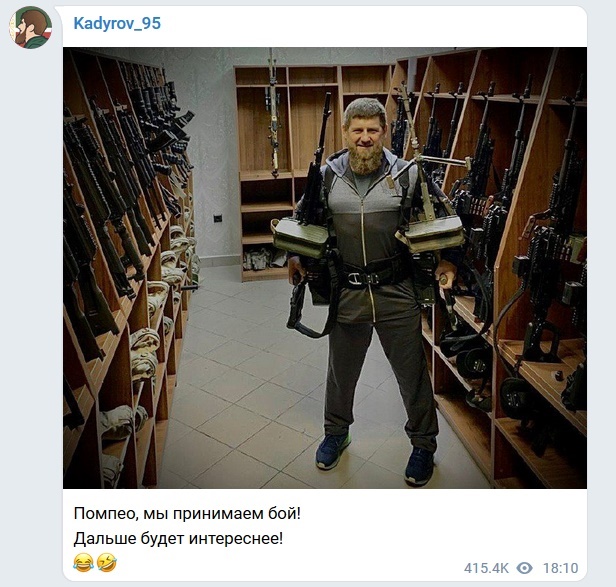
Task: Click the word "принимаем" in the caption
Action: 216,514
